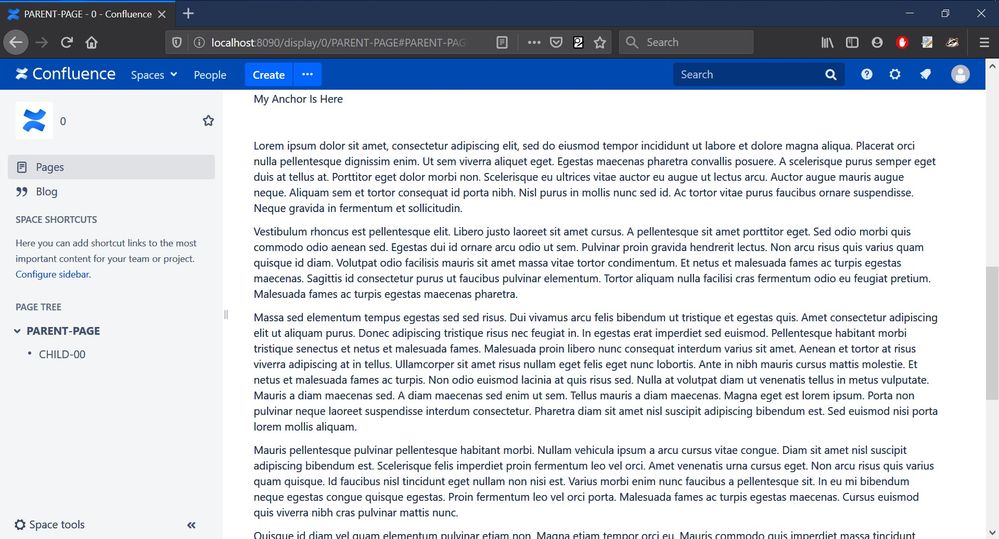Open the Firefox hamburger menu
This screenshot has width=999, height=539.
[984, 42]
